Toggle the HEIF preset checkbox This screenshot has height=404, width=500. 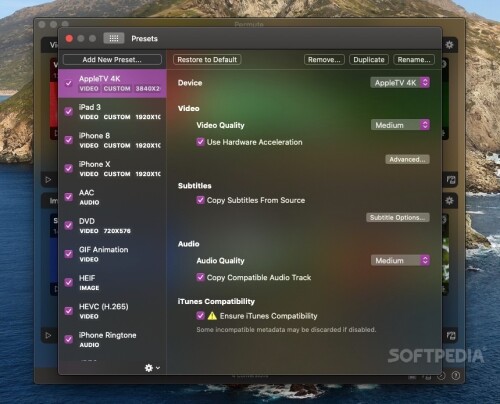click(69, 282)
